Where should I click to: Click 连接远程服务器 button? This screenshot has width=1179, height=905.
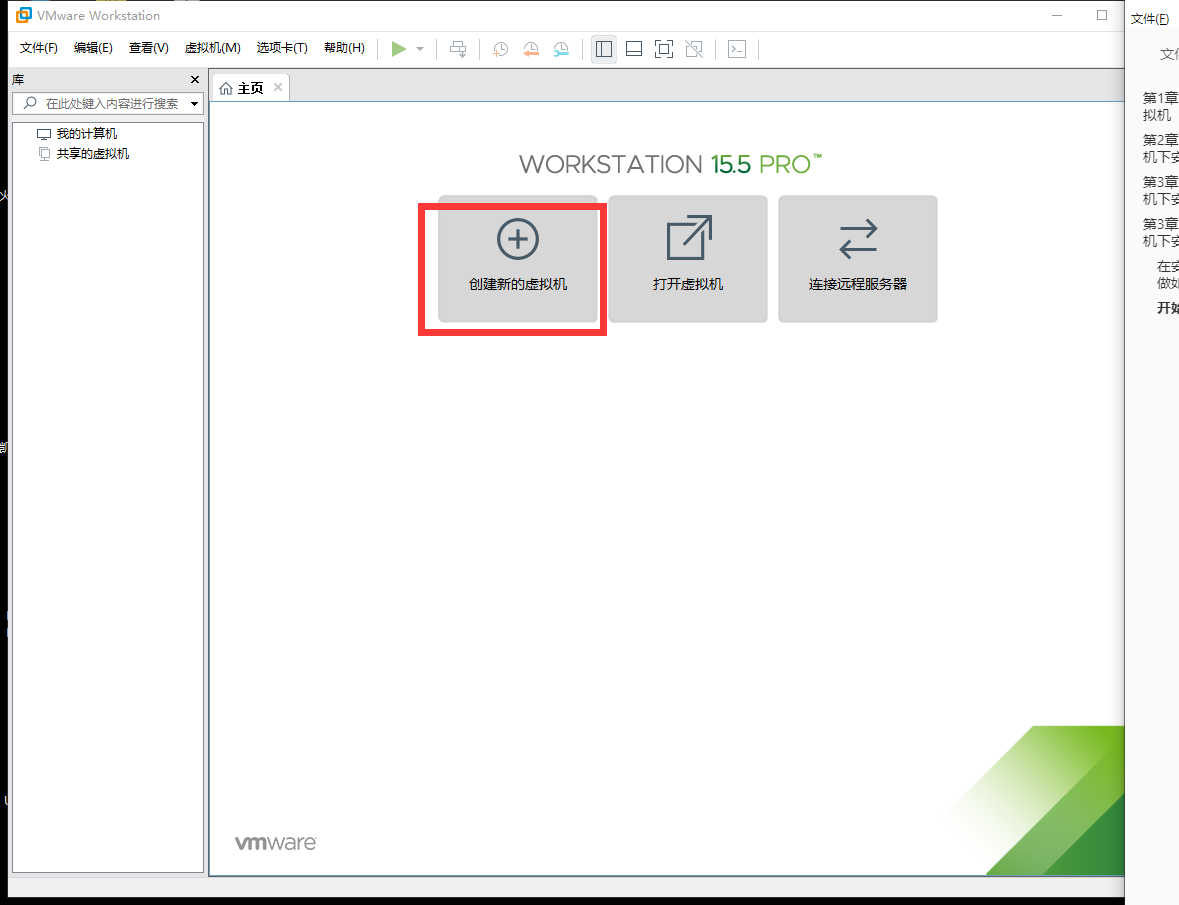point(858,259)
